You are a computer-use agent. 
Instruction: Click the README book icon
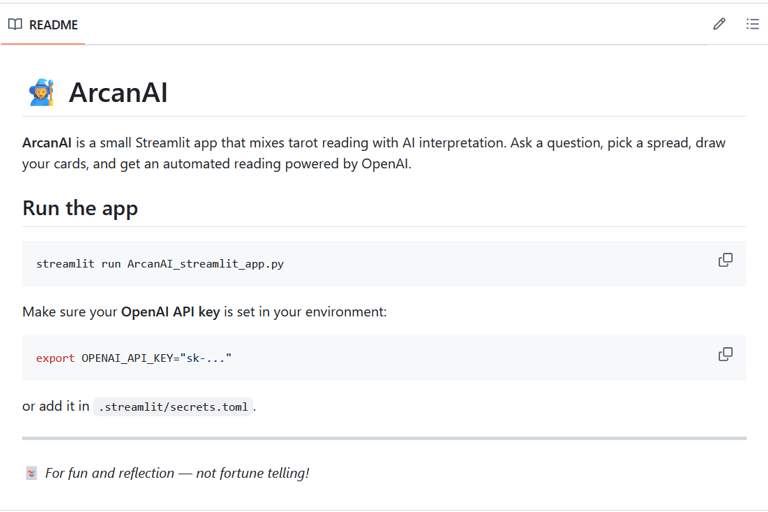[x=15, y=24]
